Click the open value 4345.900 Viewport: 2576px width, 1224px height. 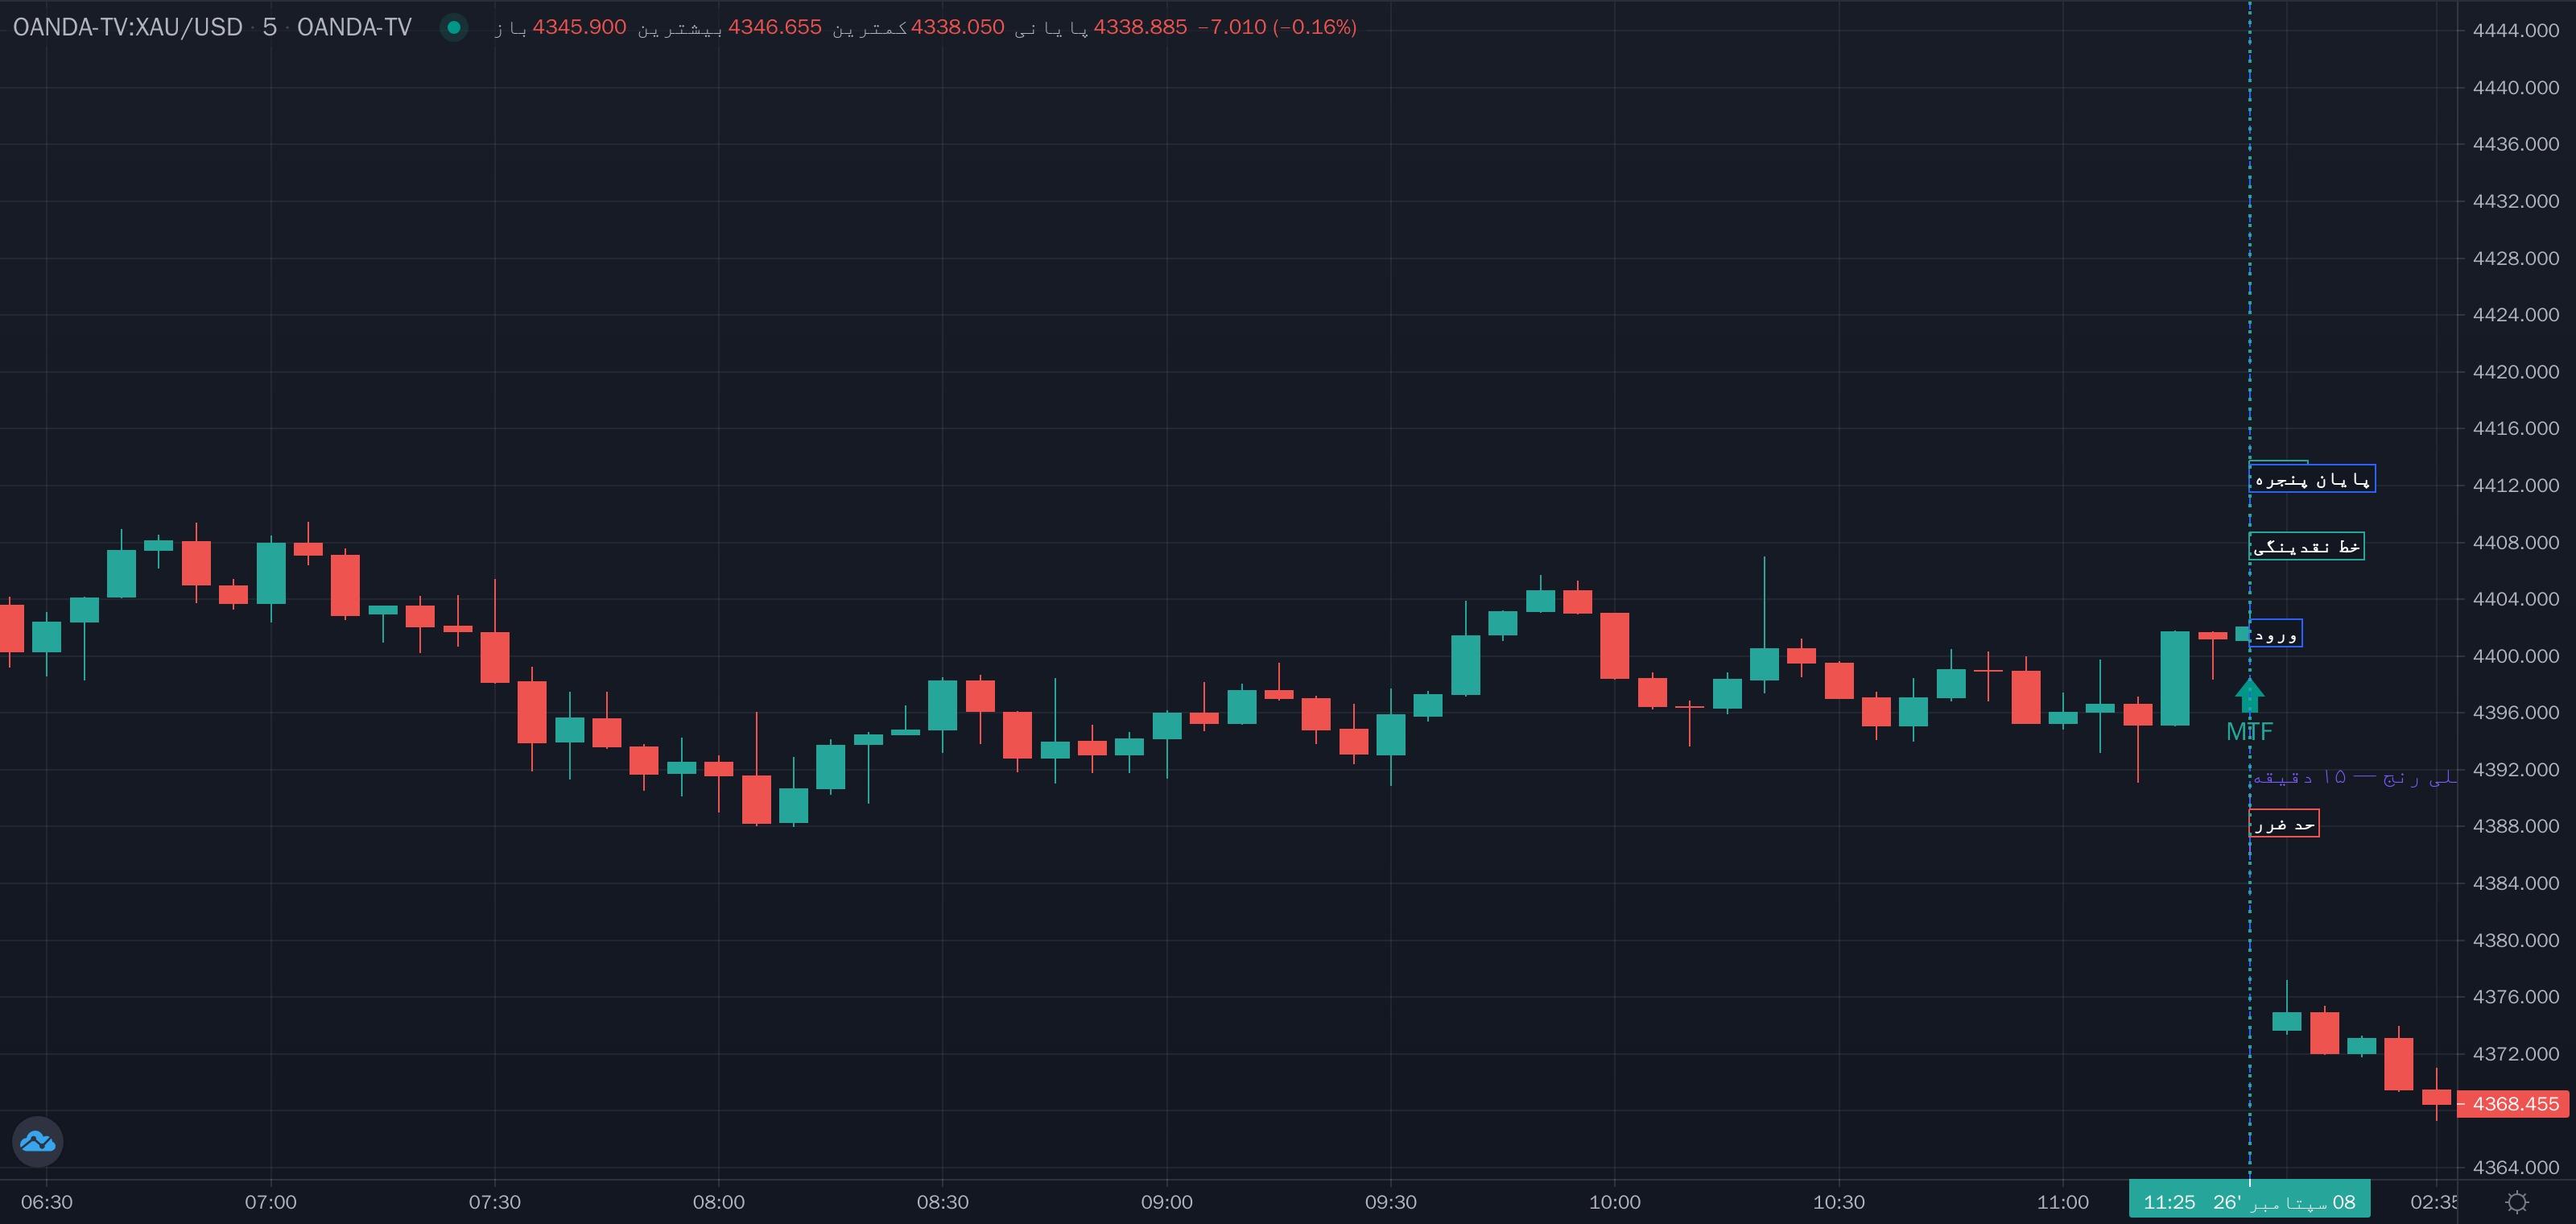click(x=579, y=27)
